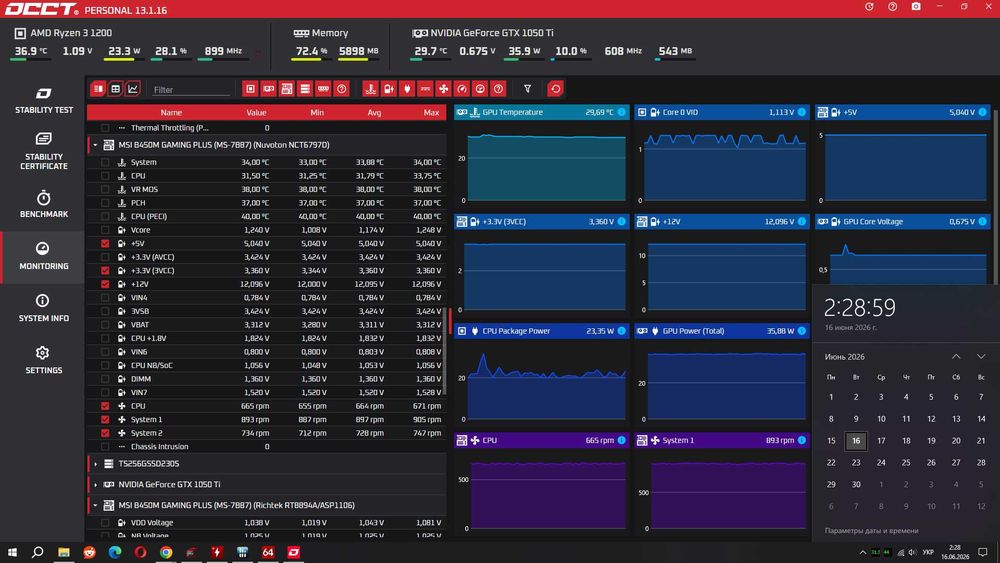Click the help question icon in title bar

tap(892, 7)
